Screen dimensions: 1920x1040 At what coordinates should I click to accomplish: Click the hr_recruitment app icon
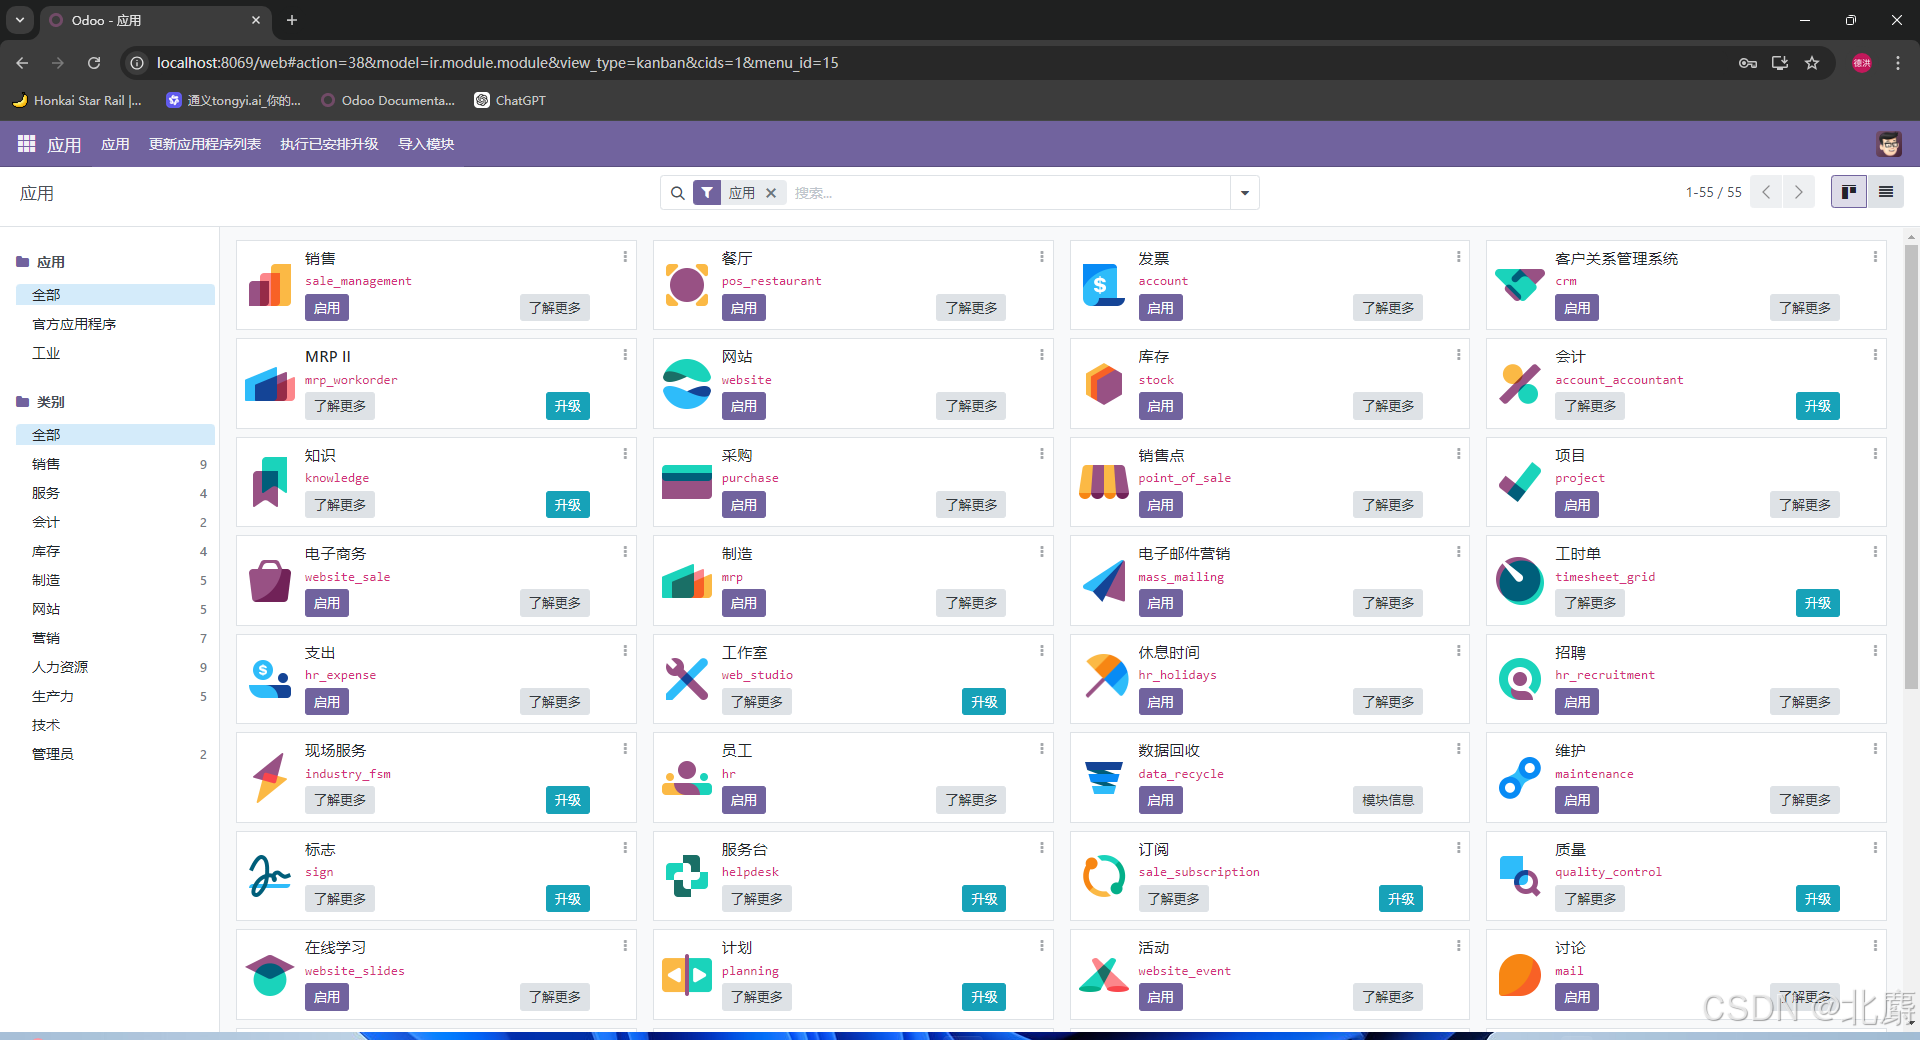1520,679
